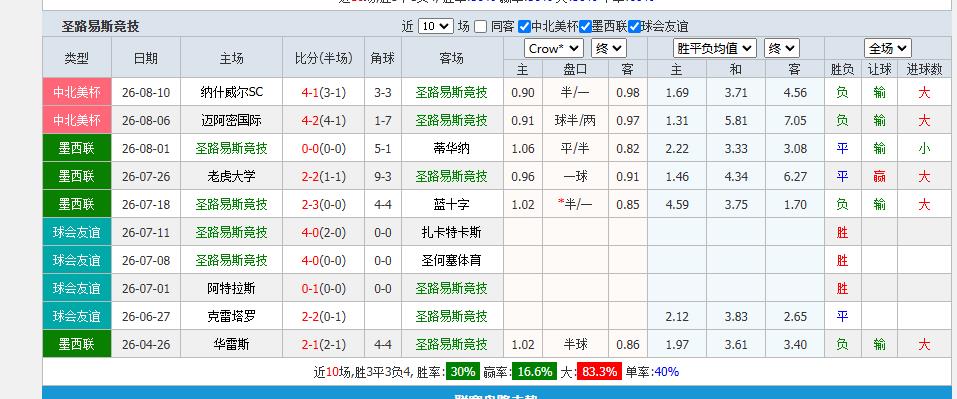The height and width of the screenshot is (399, 957).
Task: Open the 2-3(0-0) score for the 26-07-18 match
Action: tap(323, 205)
